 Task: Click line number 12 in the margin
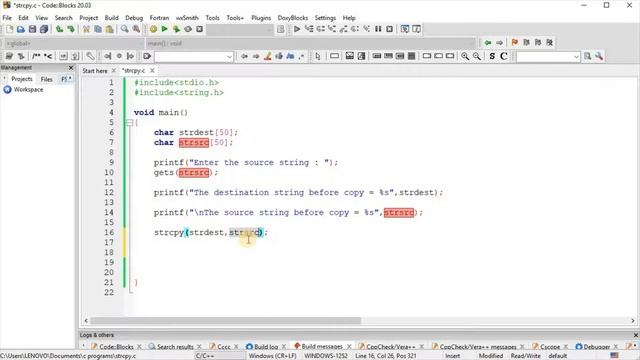coord(109,193)
